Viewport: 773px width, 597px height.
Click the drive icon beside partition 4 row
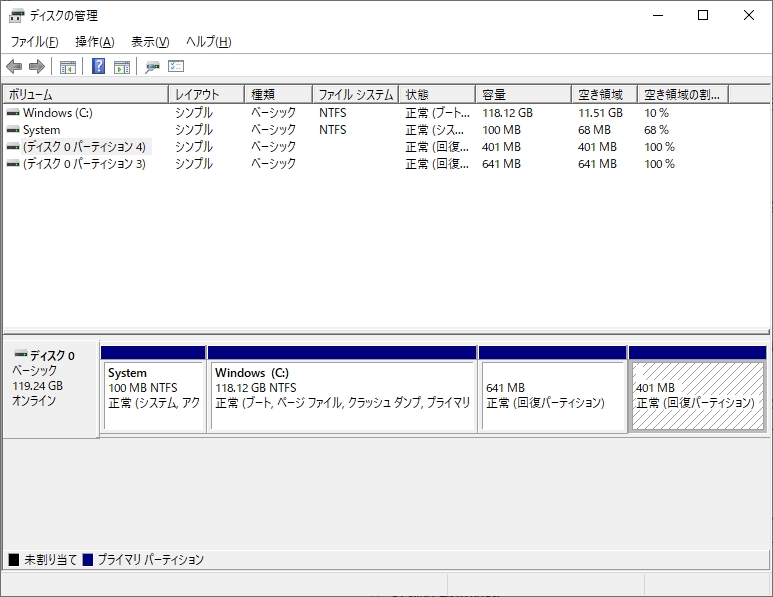tap(13, 147)
